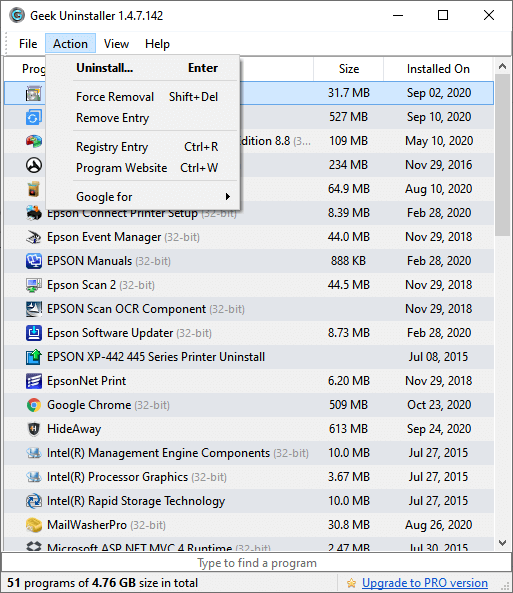Open Program Website from the menu

click(x=143, y=168)
